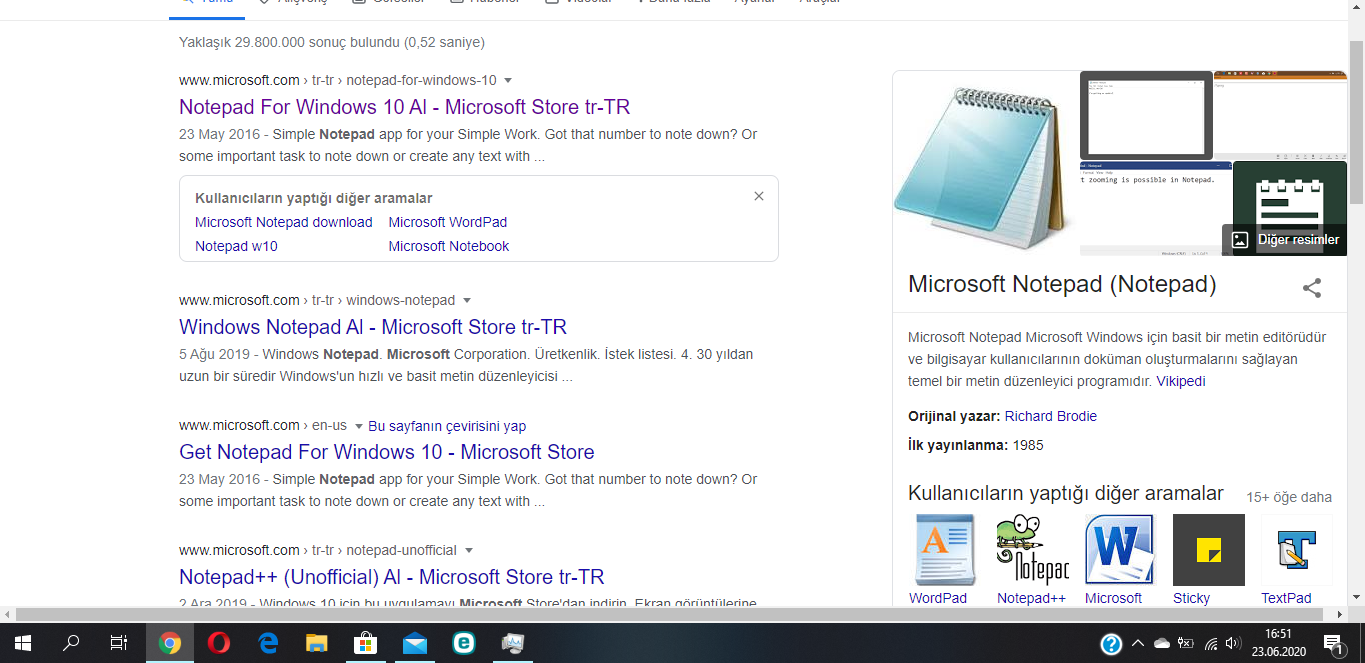
Task: Open the Mail app from the taskbar
Action: coord(415,643)
